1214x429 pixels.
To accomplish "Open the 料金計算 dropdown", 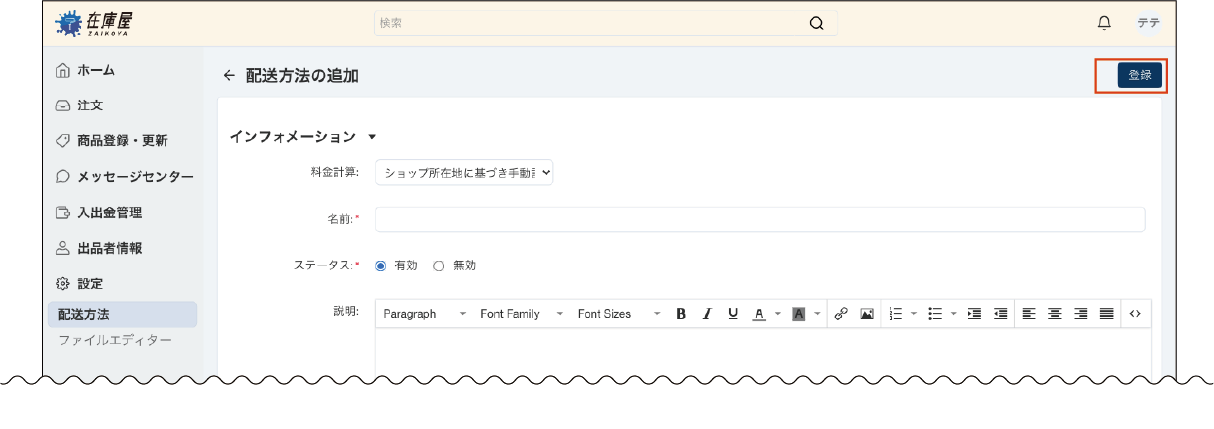I will tap(464, 173).
